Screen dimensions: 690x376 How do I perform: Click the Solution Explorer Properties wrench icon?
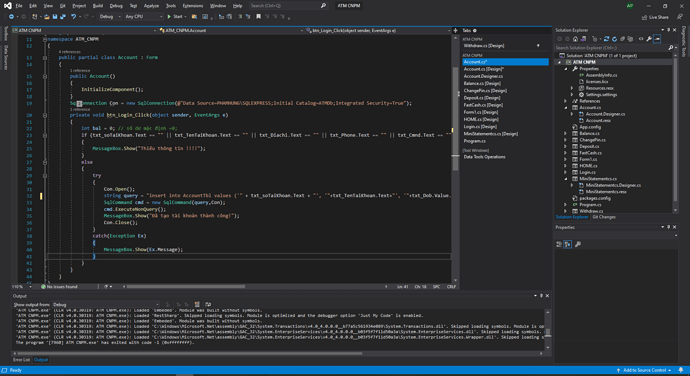point(649,39)
